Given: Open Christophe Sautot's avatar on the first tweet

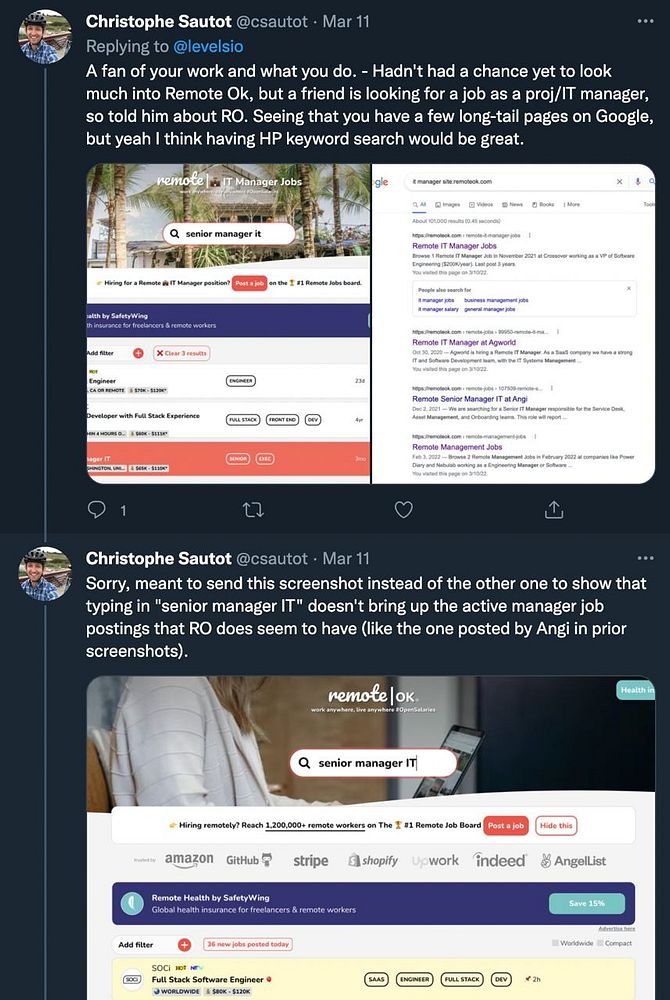Looking at the screenshot, I should (x=45, y=38).
